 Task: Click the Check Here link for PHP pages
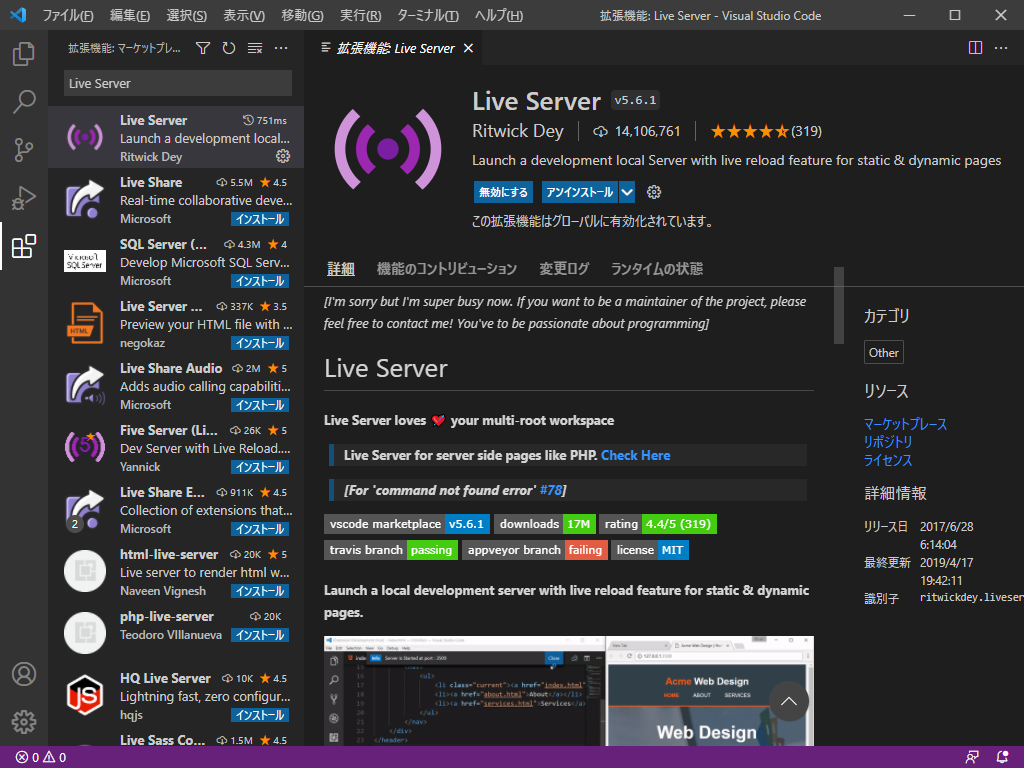click(x=635, y=454)
